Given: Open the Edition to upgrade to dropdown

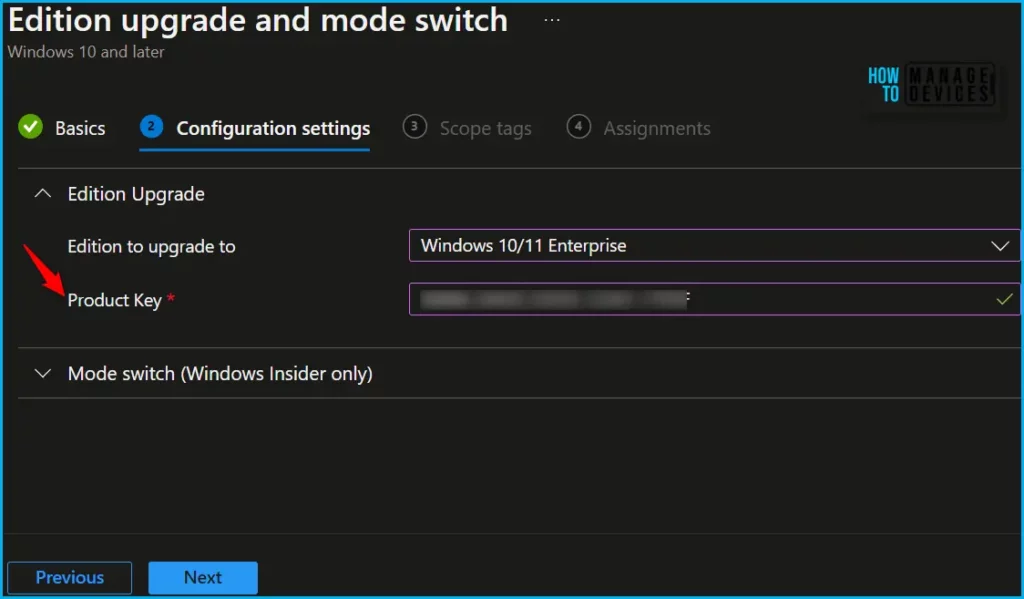Looking at the screenshot, I should 714,246.
